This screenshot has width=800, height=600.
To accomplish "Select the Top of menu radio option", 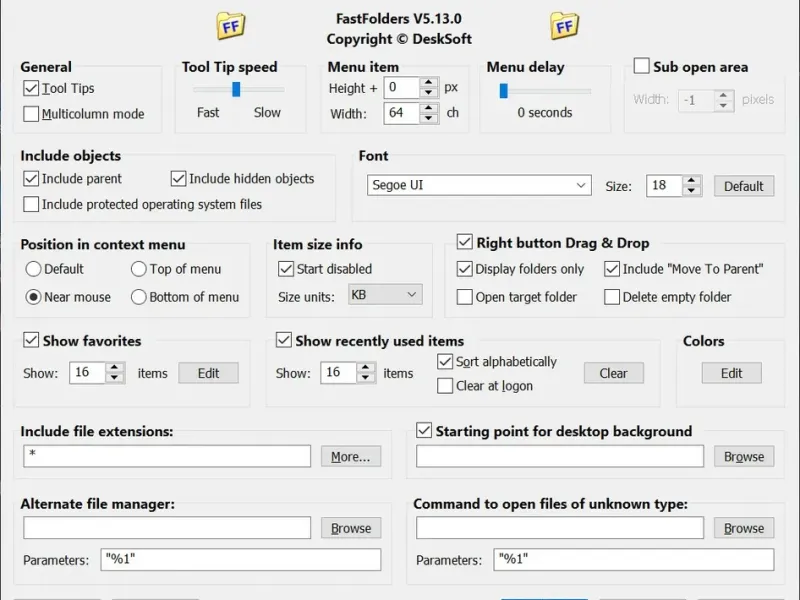I will pyautogui.click(x=139, y=269).
